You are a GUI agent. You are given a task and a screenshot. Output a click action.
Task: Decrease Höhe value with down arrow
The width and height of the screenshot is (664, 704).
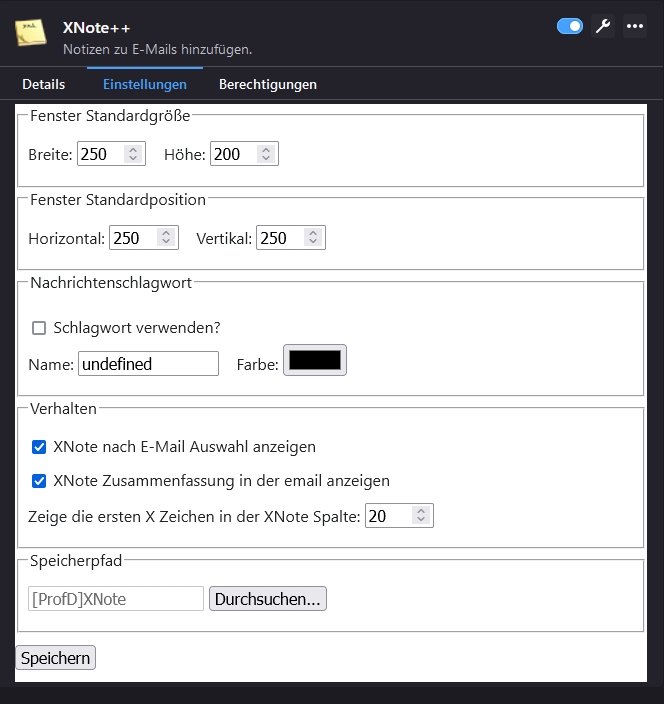tap(266, 158)
